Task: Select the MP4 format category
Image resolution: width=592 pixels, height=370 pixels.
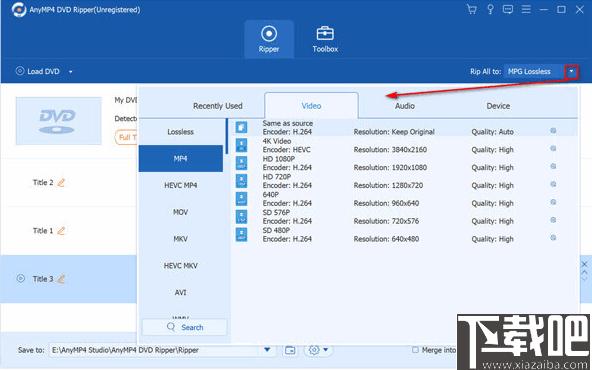Action: pyautogui.click(x=180, y=159)
